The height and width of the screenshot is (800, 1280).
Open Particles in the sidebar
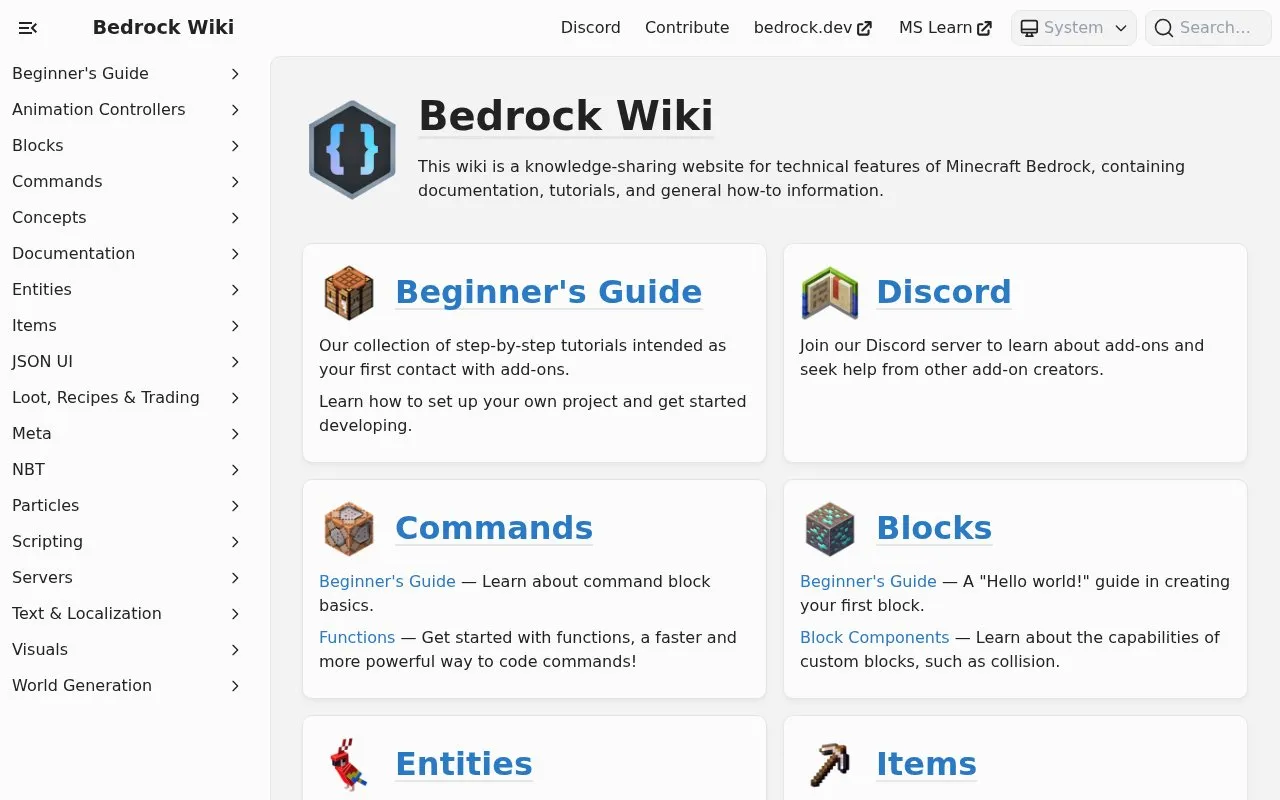tap(46, 506)
